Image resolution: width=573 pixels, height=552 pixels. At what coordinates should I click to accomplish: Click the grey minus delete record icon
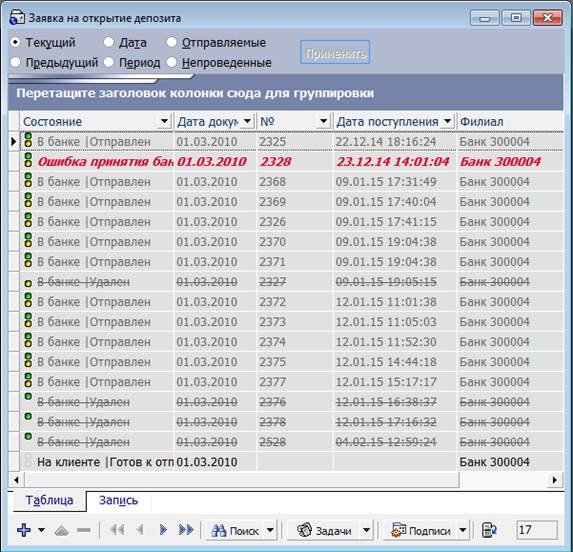pyautogui.click(x=84, y=530)
